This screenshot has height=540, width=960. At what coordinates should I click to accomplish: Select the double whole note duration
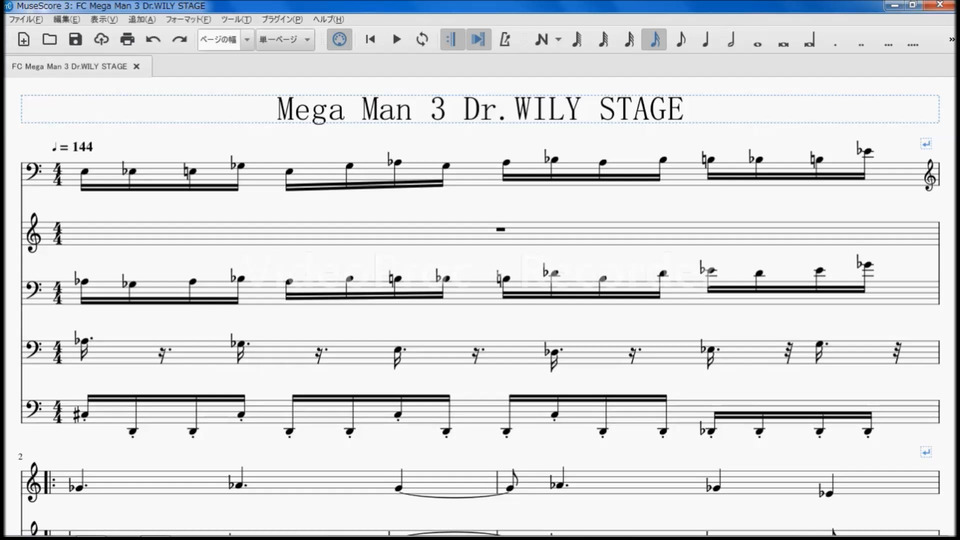tap(784, 43)
